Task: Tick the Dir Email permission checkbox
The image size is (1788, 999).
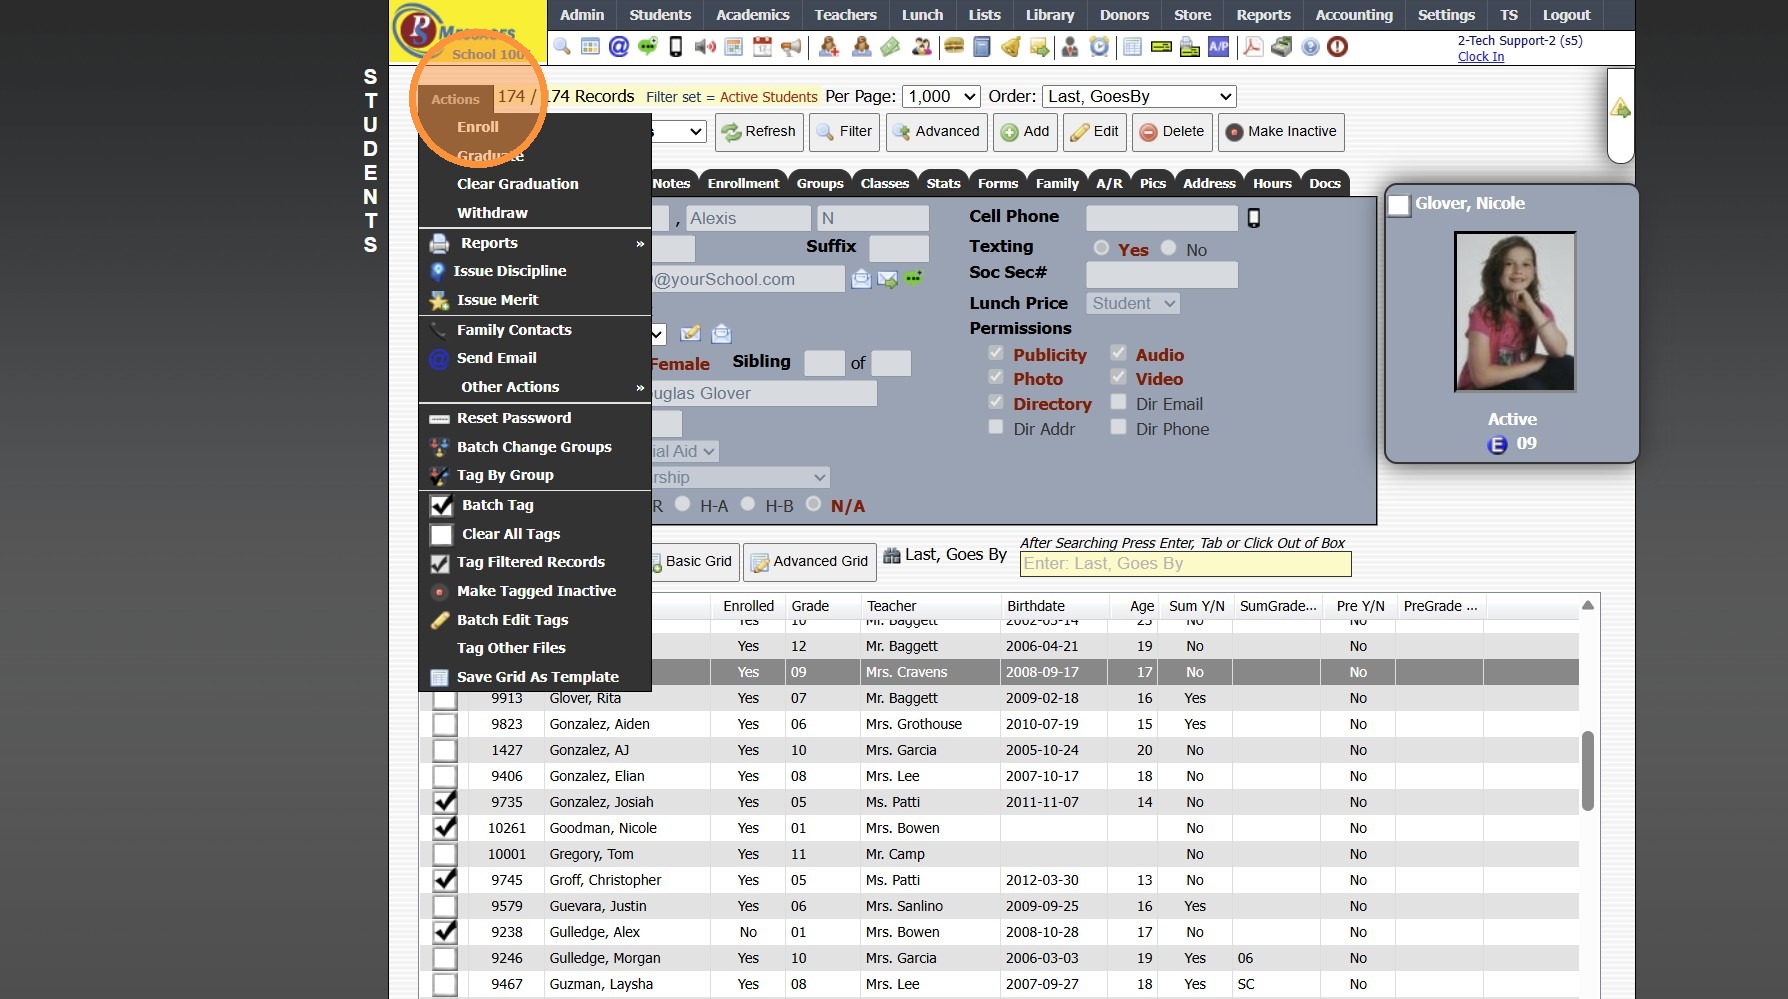Action: click(x=1118, y=402)
